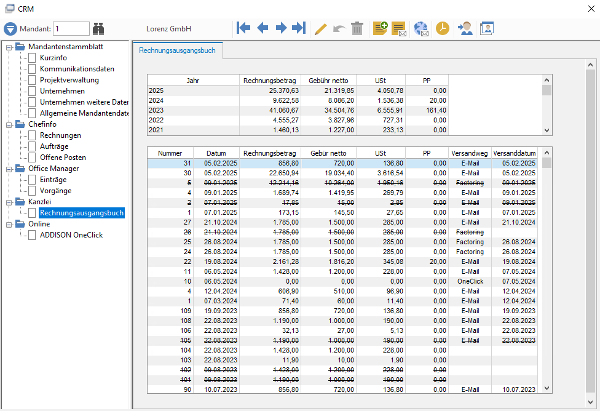Open the yellow clock icon
Screen dimensions: 600x411
pos(442,28)
